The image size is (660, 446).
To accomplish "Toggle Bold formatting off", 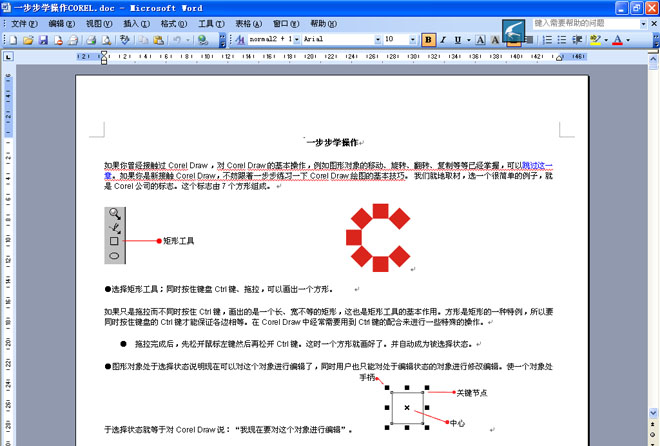I will click(429, 40).
